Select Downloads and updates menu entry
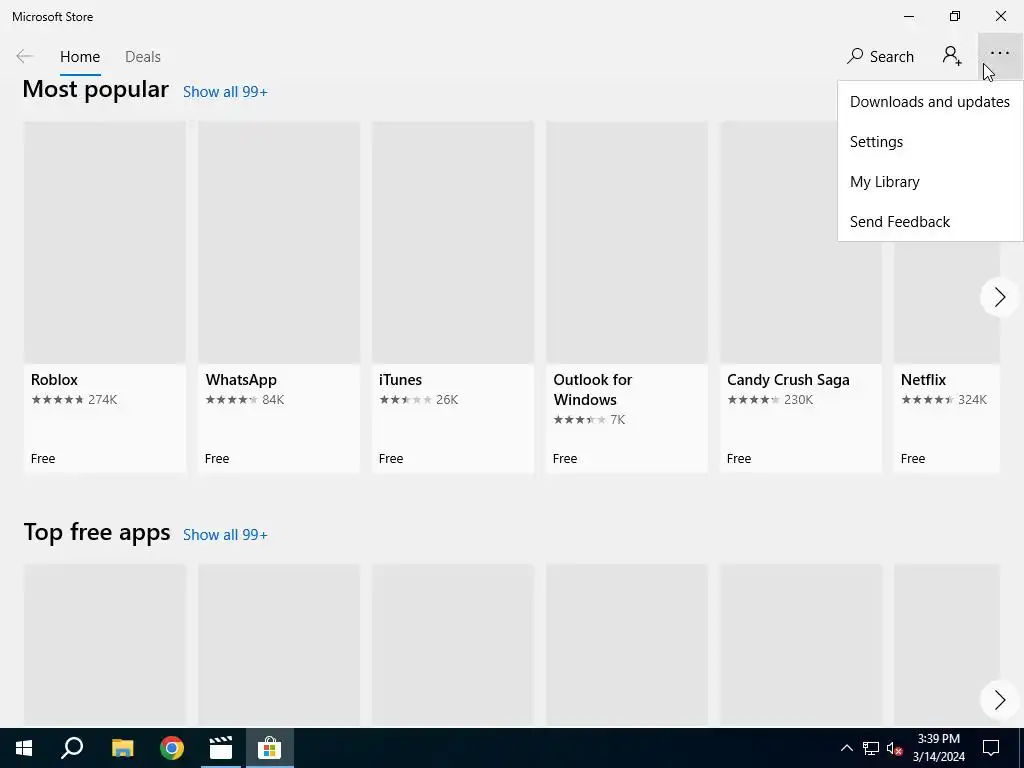The height and width of the screenshot is (768, 1024). pyautogui.click(x=930, y=102)
